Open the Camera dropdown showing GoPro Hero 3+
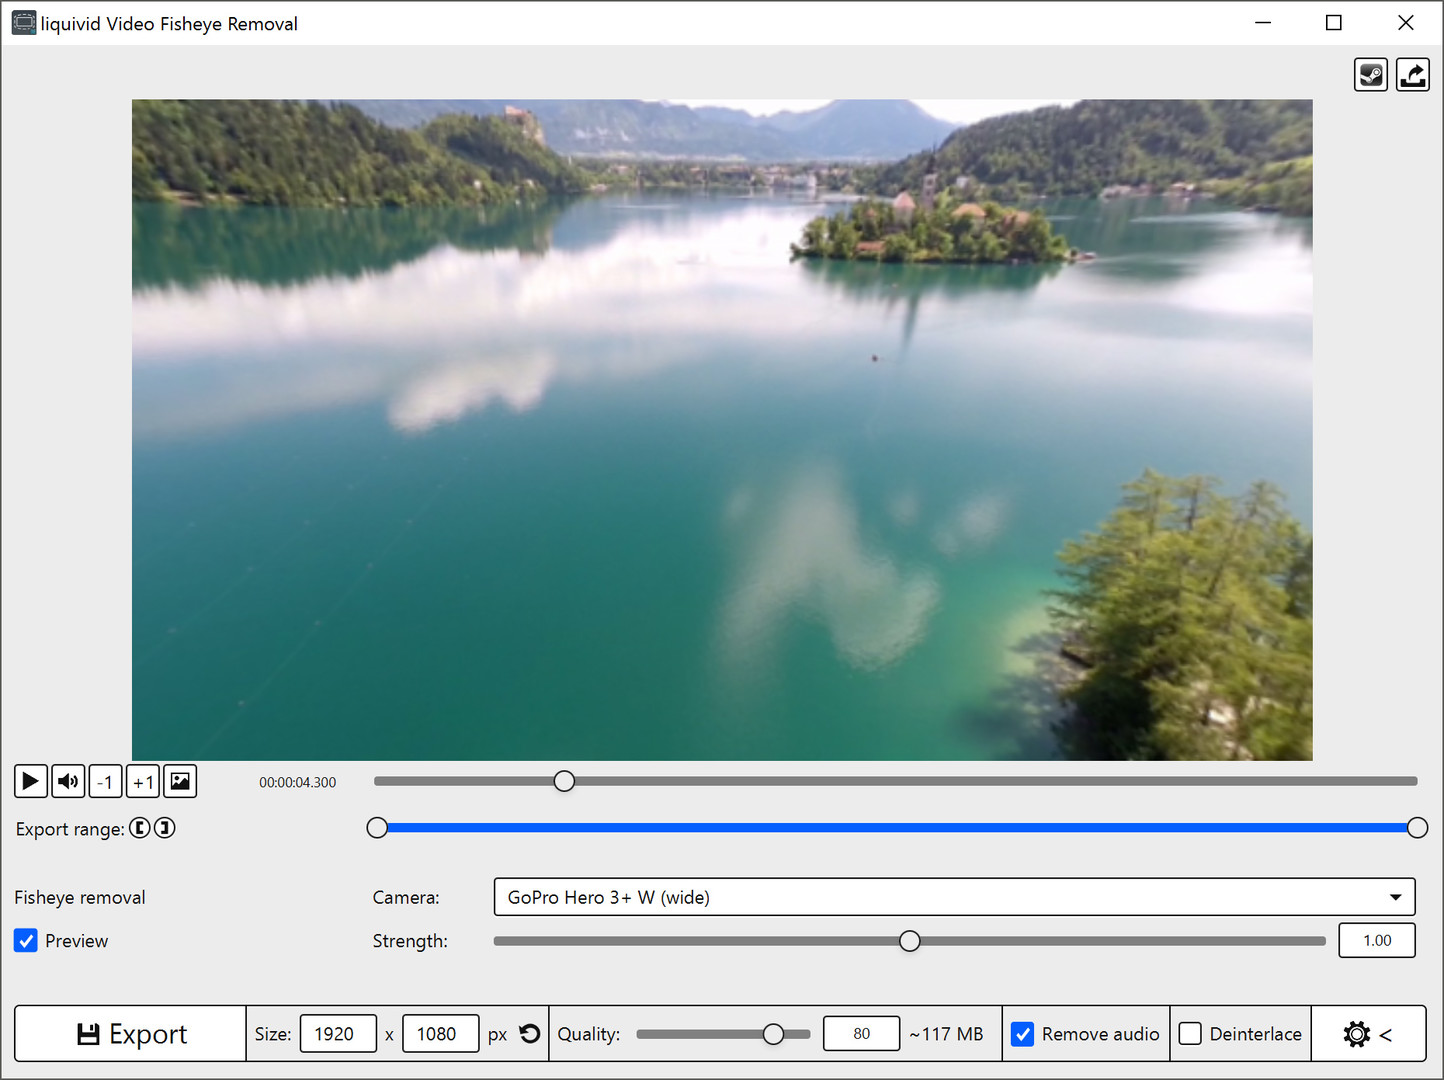 pos(953,897)
